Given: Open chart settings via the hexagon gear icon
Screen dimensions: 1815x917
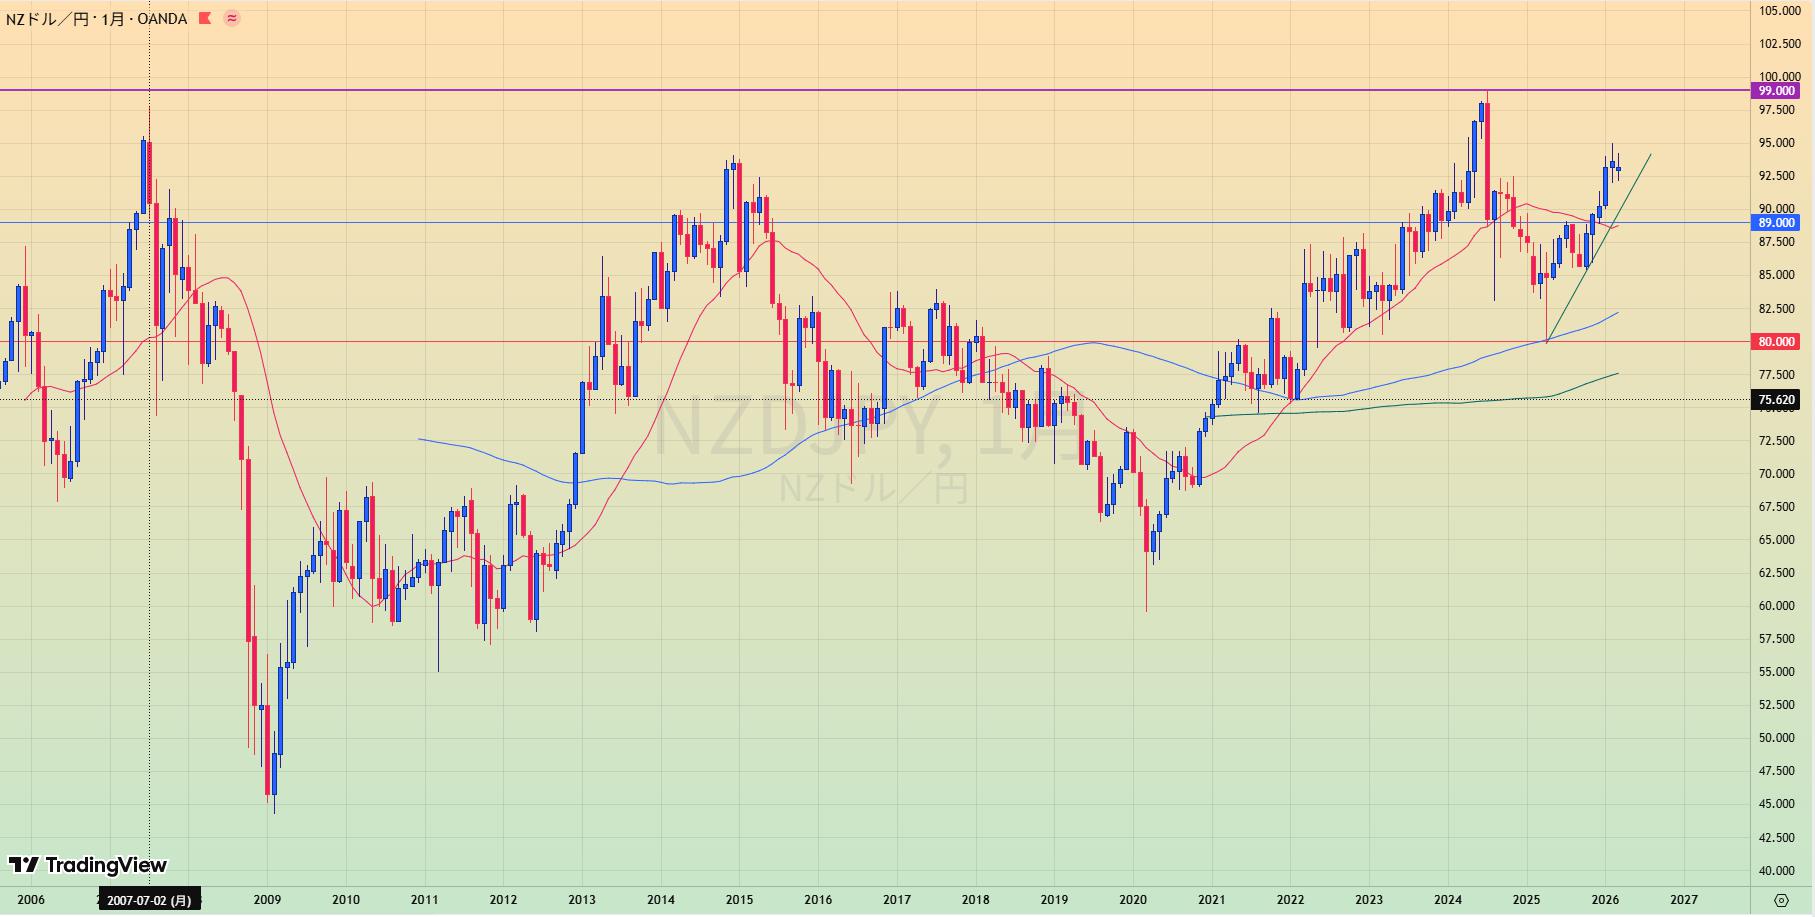Looking at the screenshot, I should 1781,900.
